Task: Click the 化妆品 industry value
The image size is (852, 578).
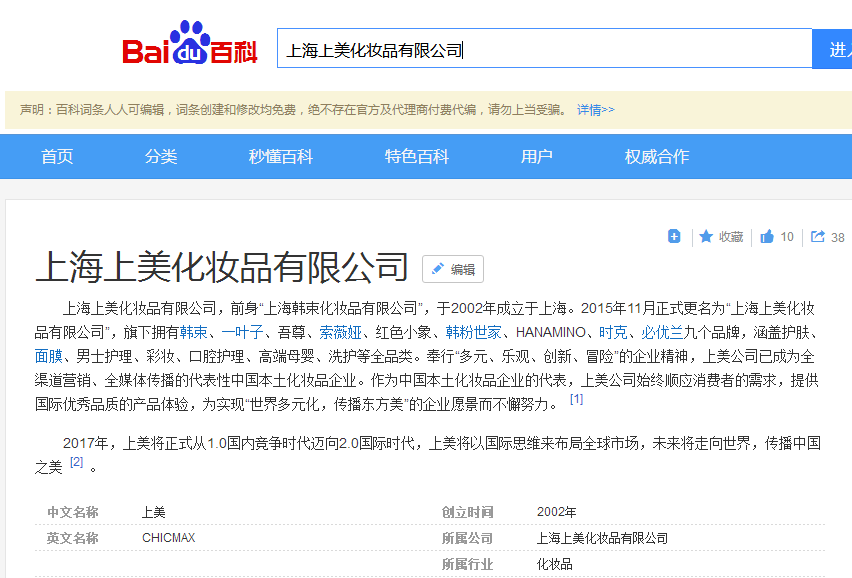Action: click(x=554, y=564)
